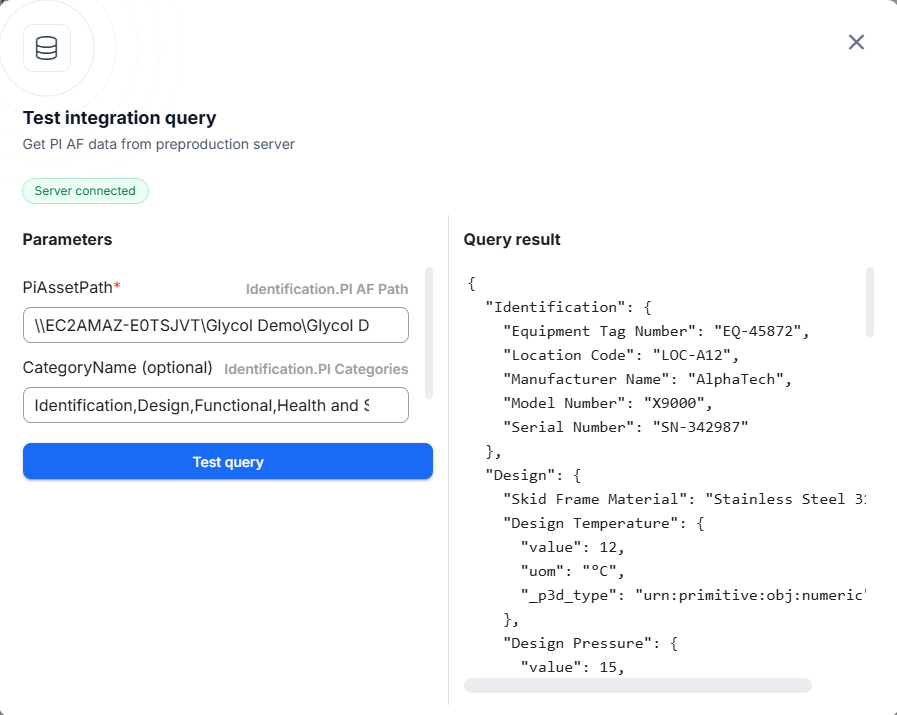The height and width of the screenshot is (715, 897).
Task: Click the Get PI AF data subtitle text
Action: click(158, 144)
